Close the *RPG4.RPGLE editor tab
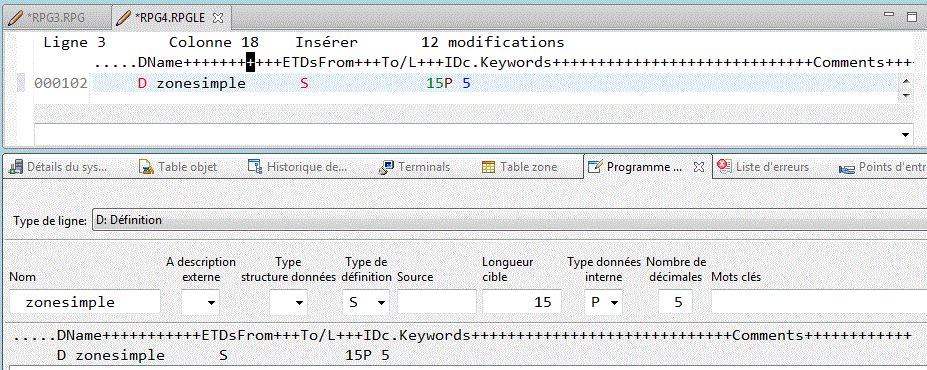Image resolution: width=927 pixels, height=370 pixels. coord(218,18)
